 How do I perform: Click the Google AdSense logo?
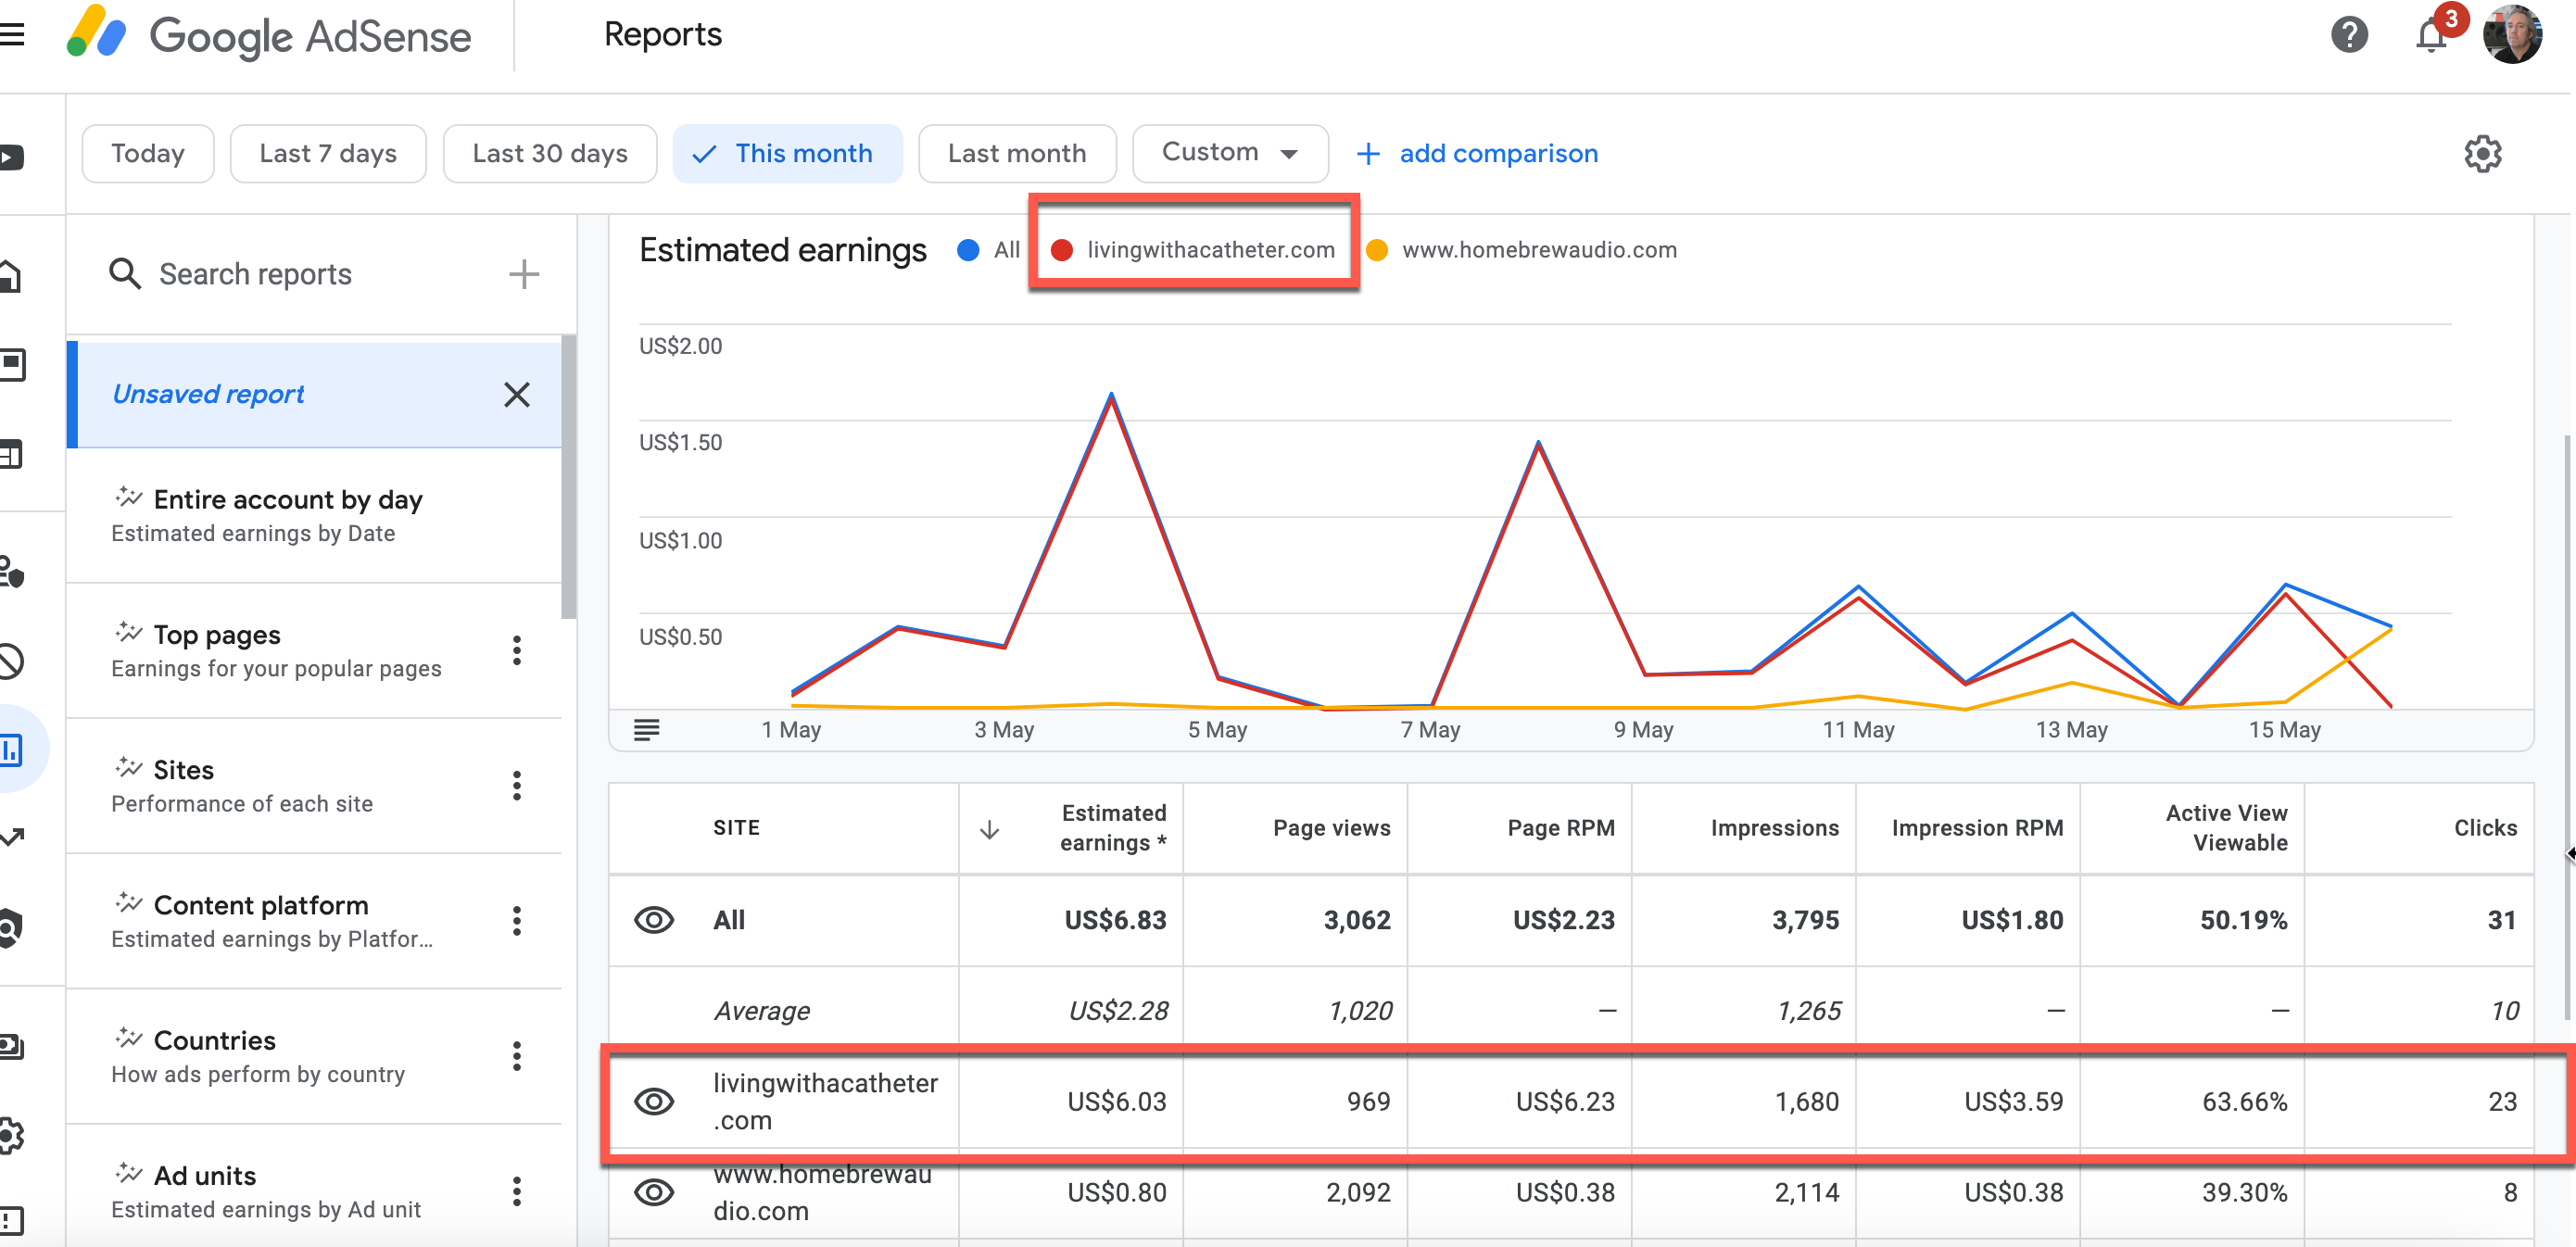(x=268, y=35)
